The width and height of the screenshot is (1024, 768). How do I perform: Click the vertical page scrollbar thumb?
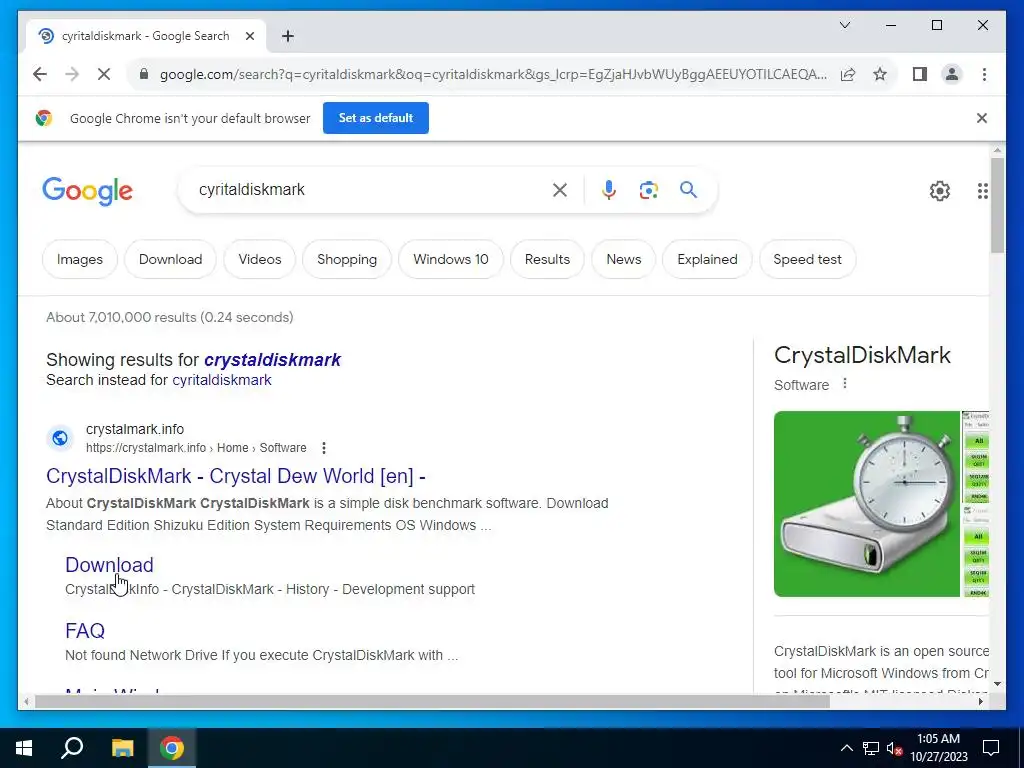[997, 204]
